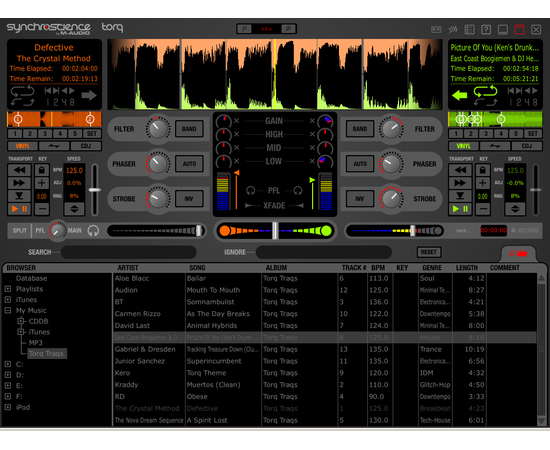The width and height of the screenshot is (550, 450).
Task: Expand the iPod tree node
Action: point(8,407)
